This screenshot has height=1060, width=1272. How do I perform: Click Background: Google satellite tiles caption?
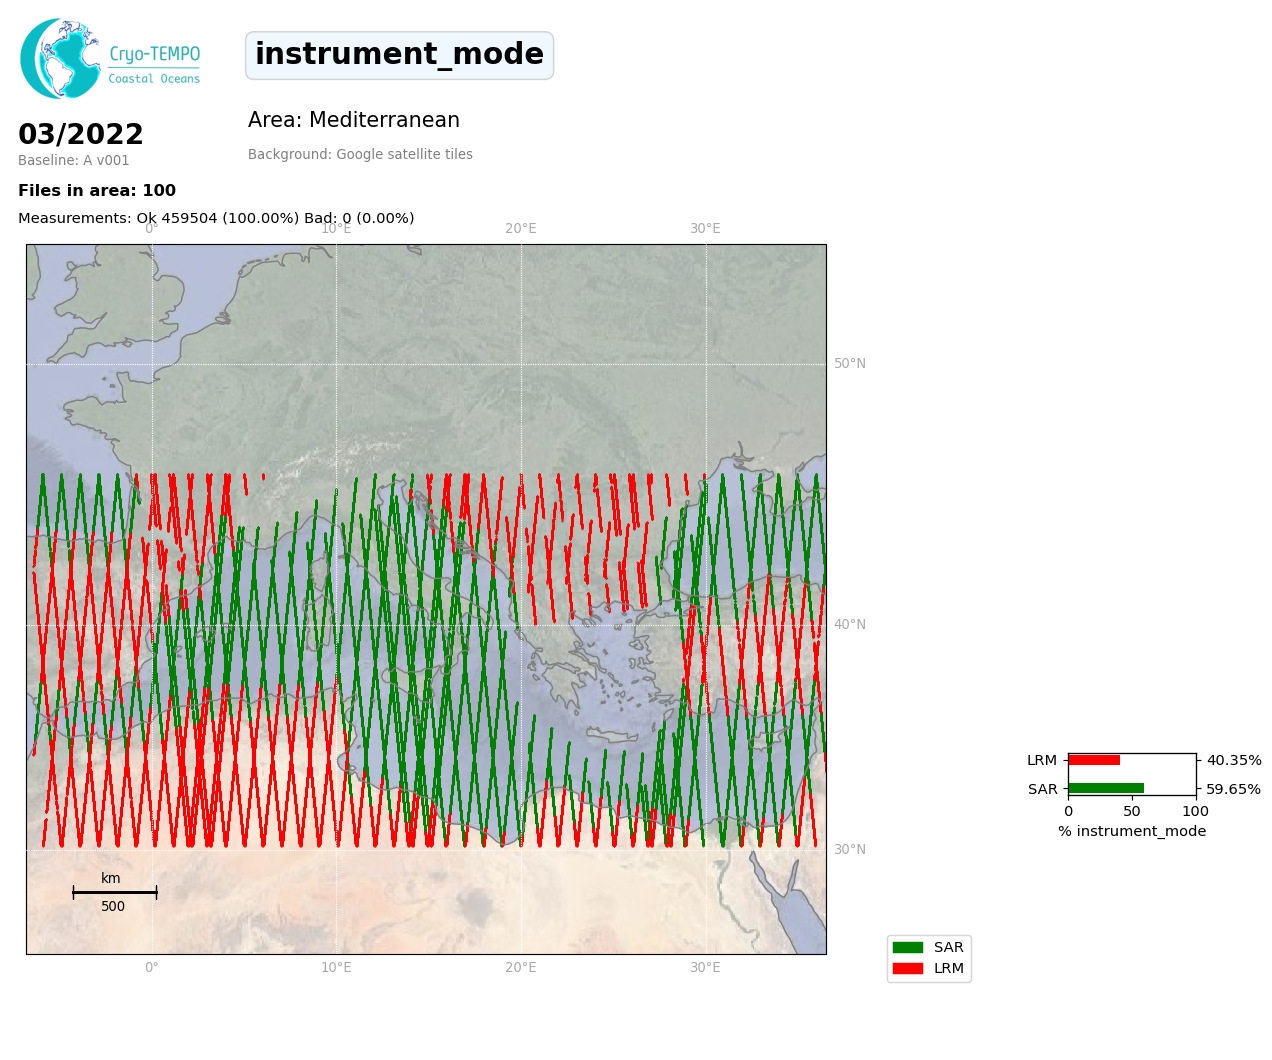[360, 155]
